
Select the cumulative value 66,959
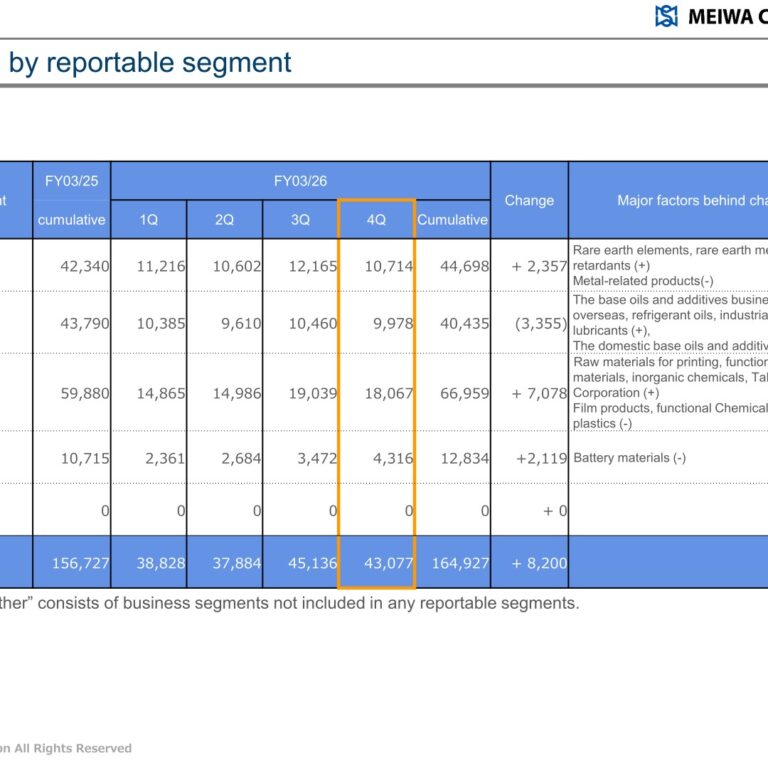coord(464,393)
